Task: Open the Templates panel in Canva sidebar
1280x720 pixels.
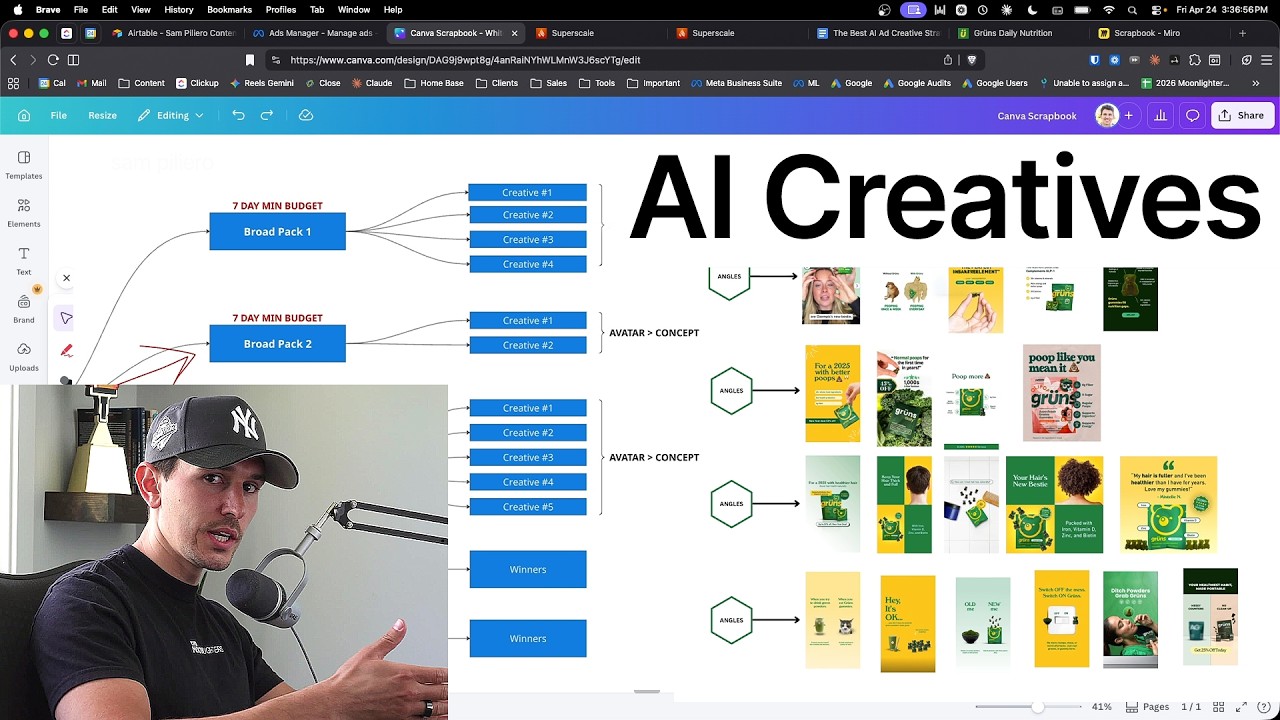Action: [x=24, y=165]
